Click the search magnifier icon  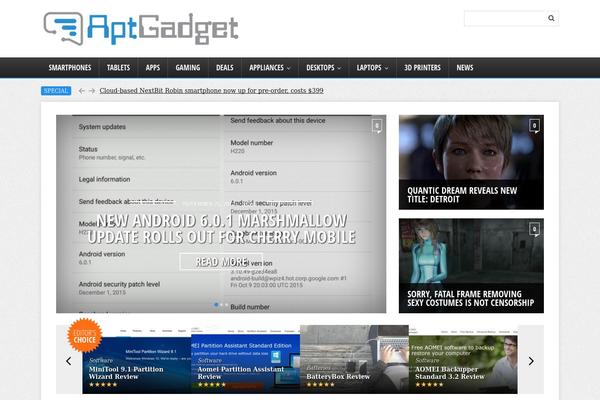(x=551, y=18)
